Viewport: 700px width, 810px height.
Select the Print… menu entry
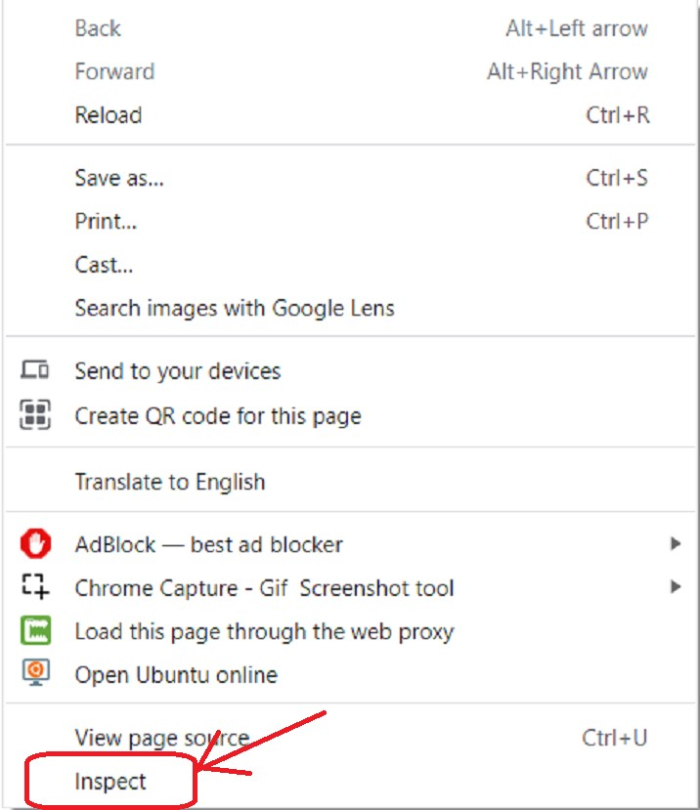pos(105,221)
